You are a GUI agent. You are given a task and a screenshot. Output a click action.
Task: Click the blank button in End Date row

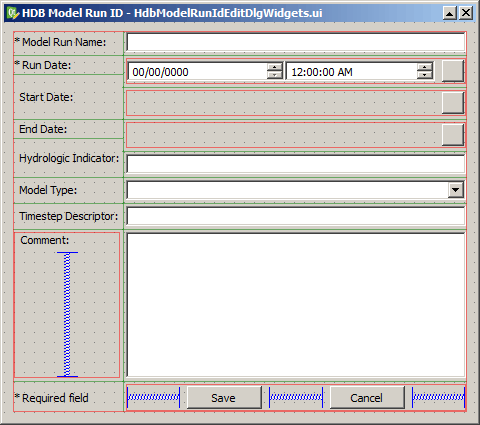click(x=453, y=135)
